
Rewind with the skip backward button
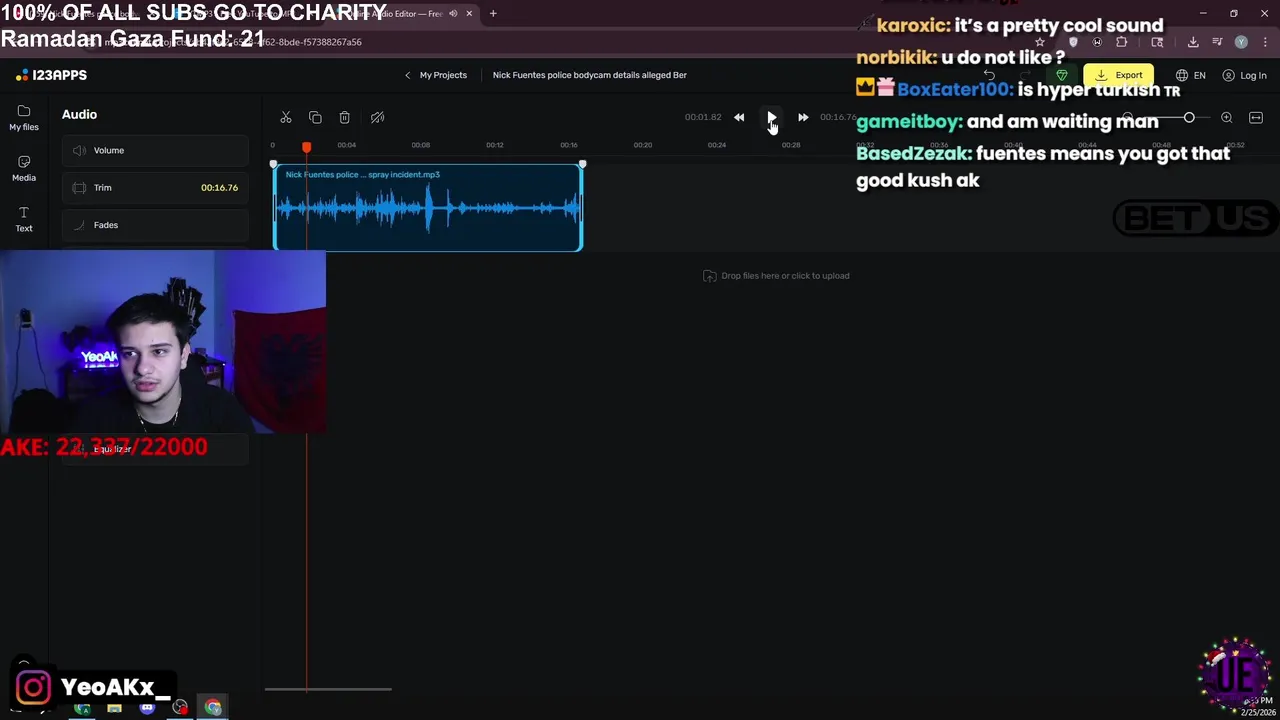coord(739,118)
